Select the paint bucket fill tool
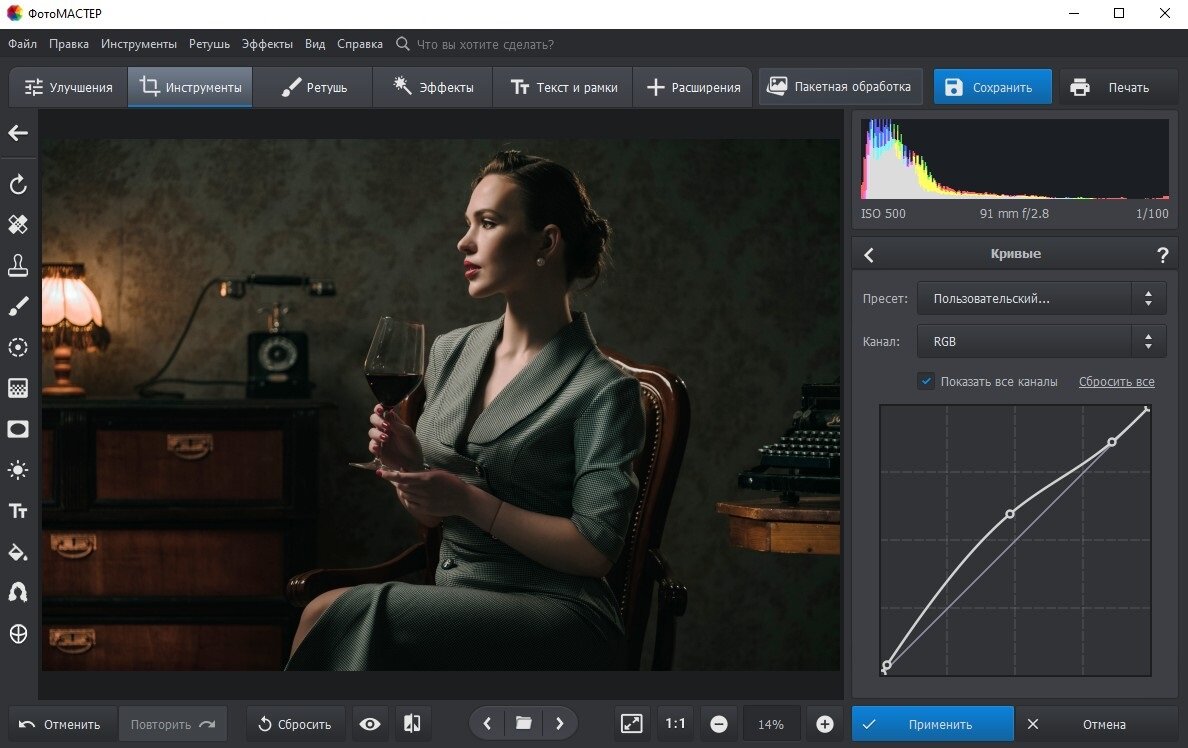The width and height of the screenshot is (1188, 748). 18,552
